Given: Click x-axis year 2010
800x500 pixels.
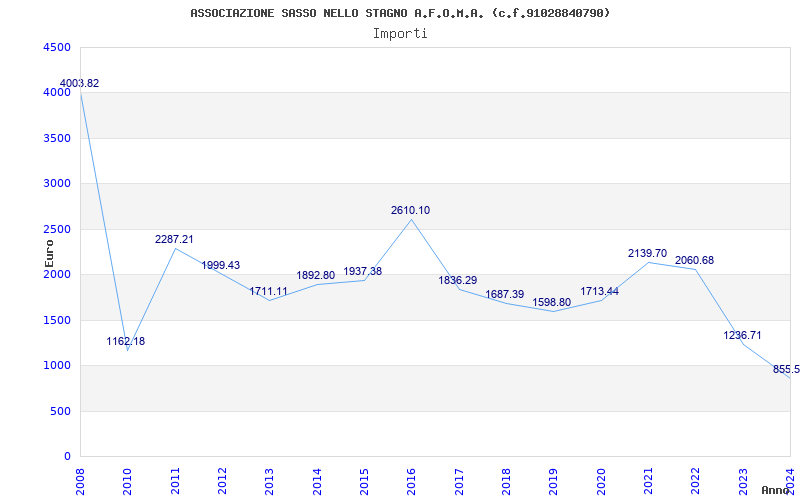Looking at the screenshot, I should coord(128,481).
